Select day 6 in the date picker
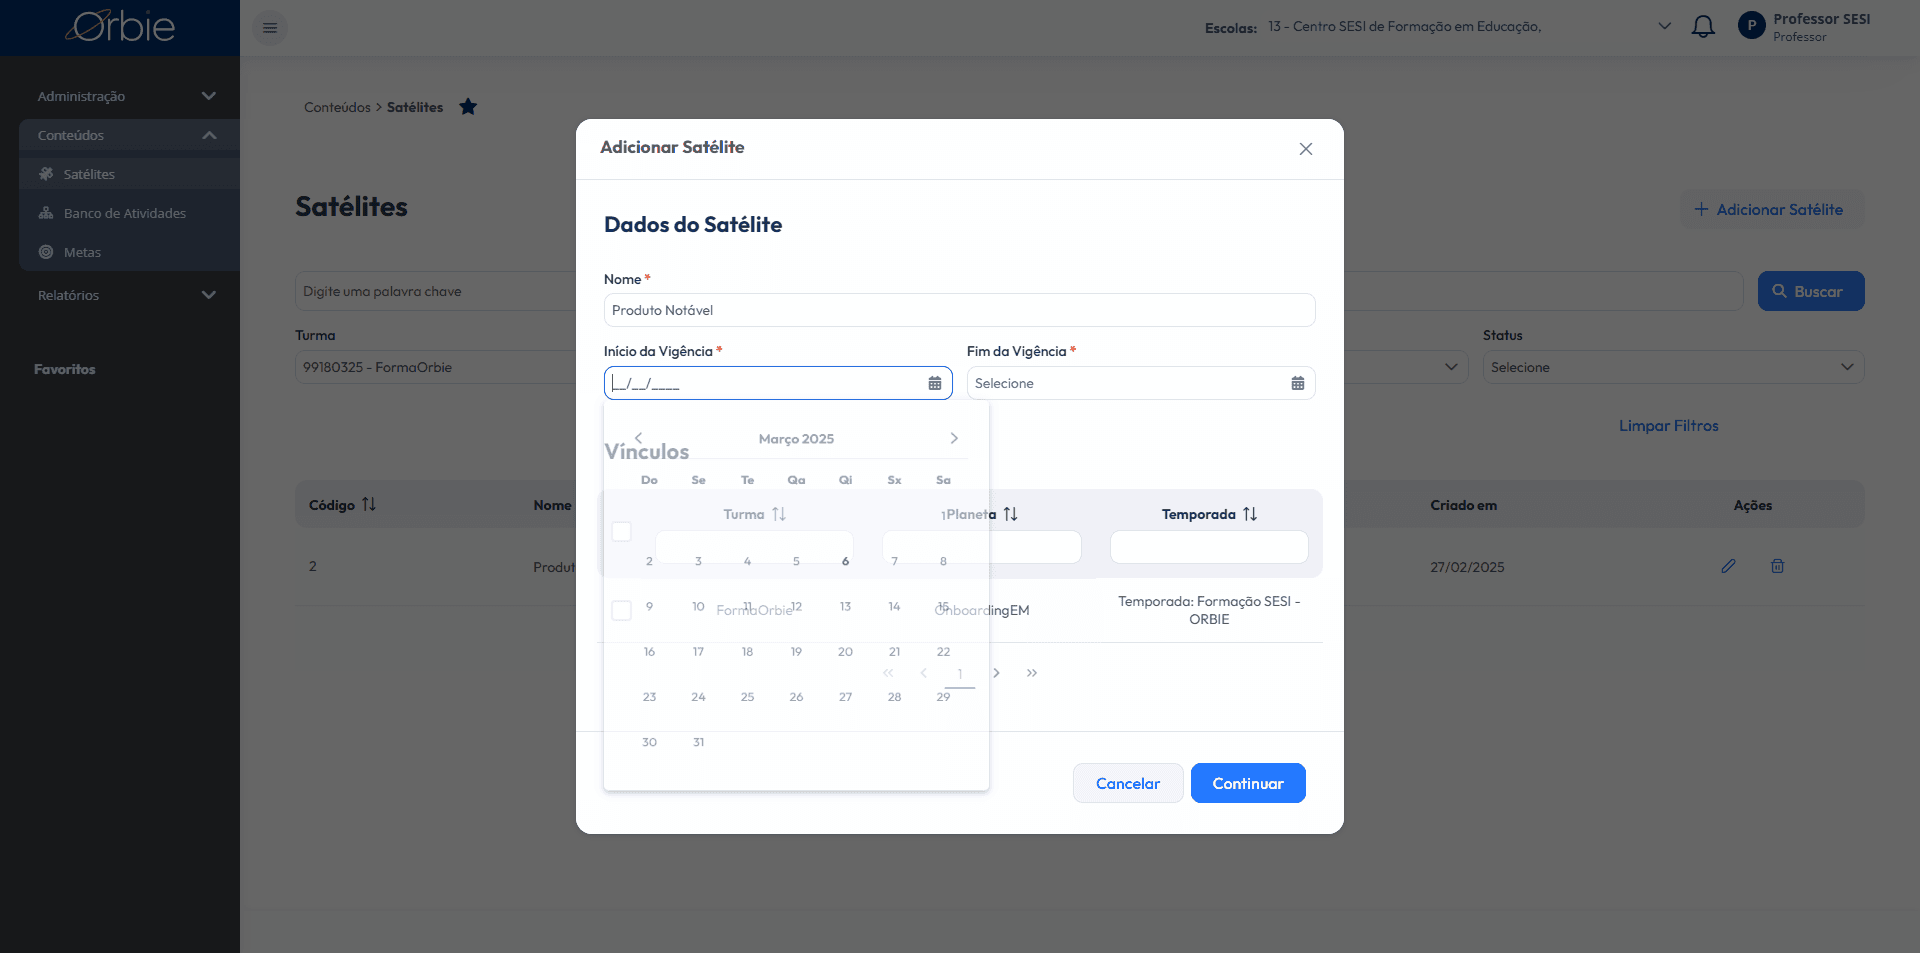This screenshot has width=1920, height=953. click(845, 562)
